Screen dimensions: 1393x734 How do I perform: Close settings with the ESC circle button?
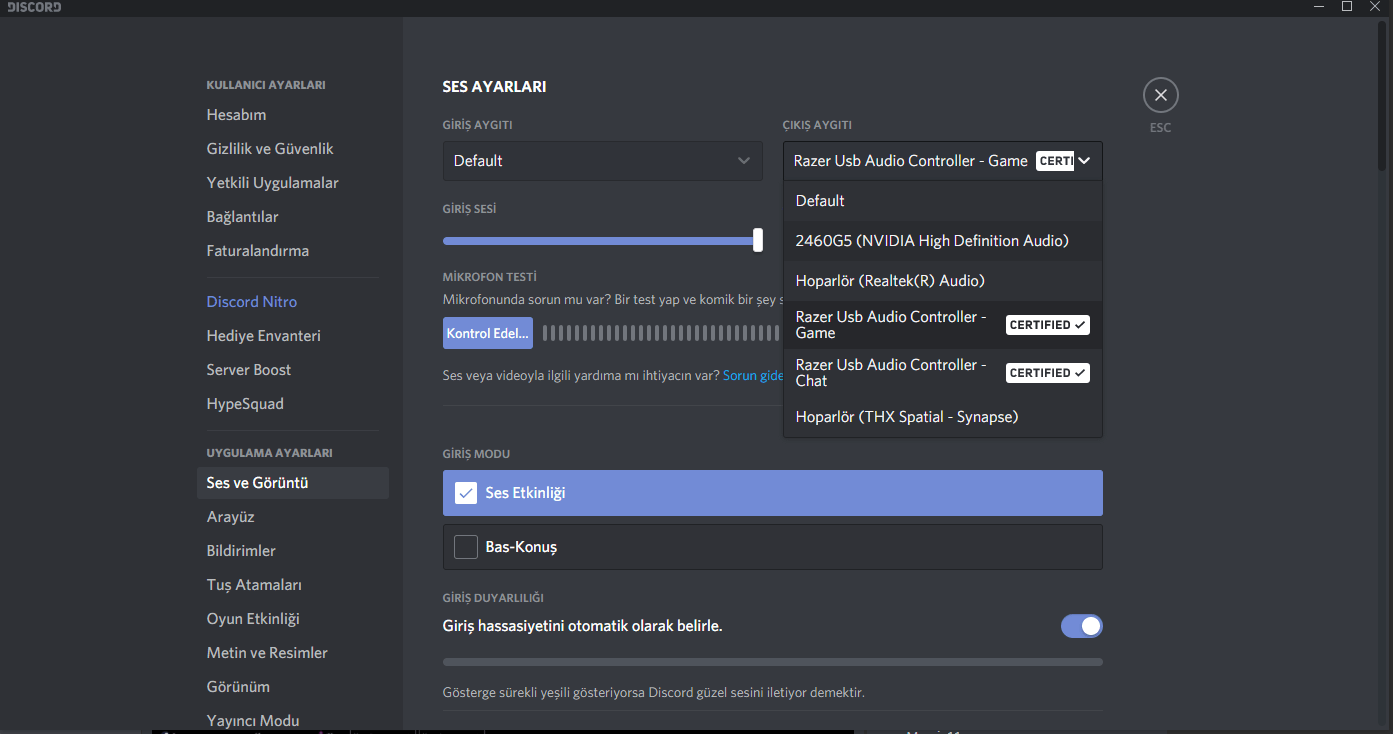pyautogui.click(x=1160, y=95)
